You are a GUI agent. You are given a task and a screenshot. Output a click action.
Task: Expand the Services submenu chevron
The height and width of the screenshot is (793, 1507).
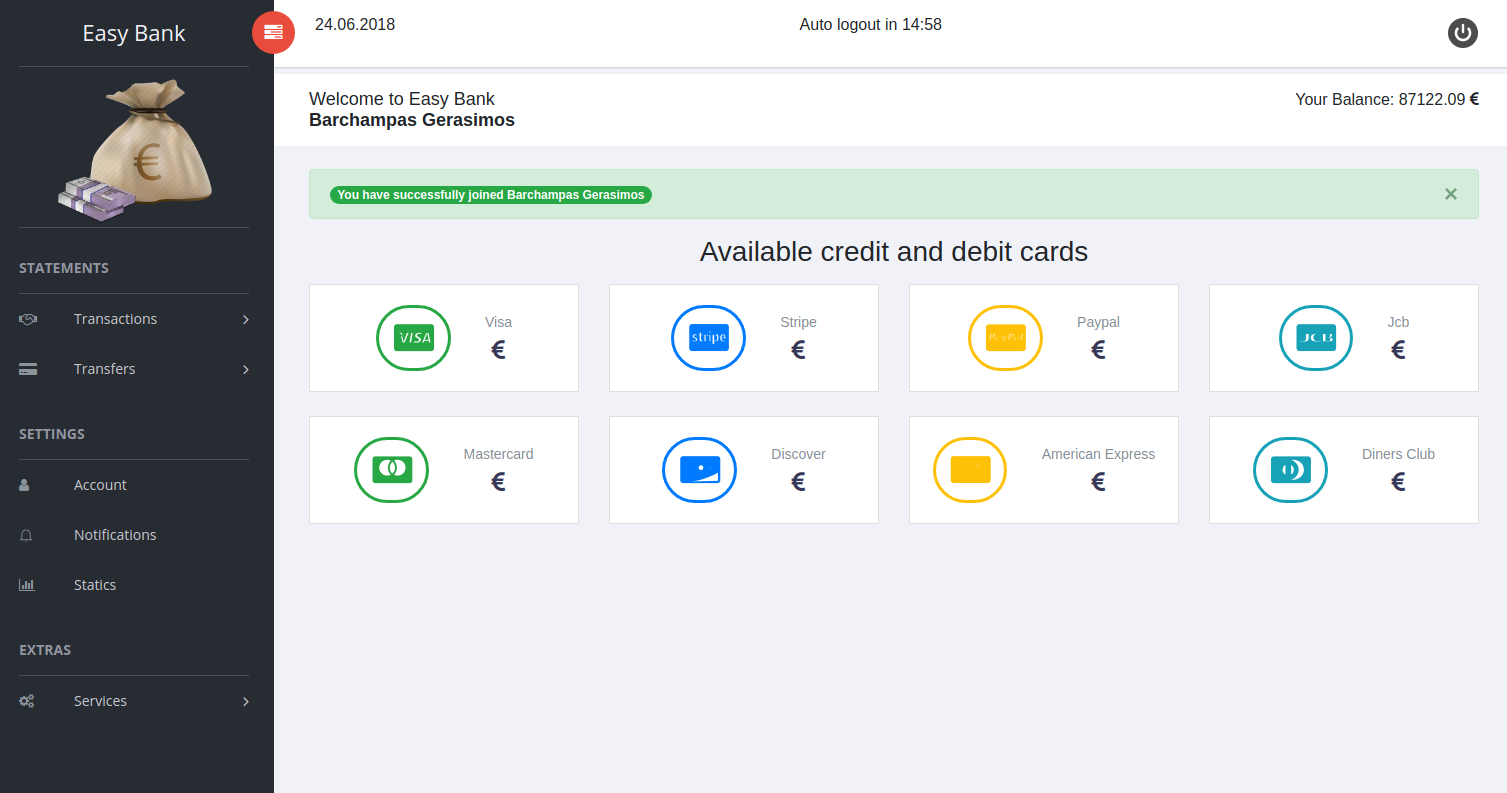[x=245, y=702]
